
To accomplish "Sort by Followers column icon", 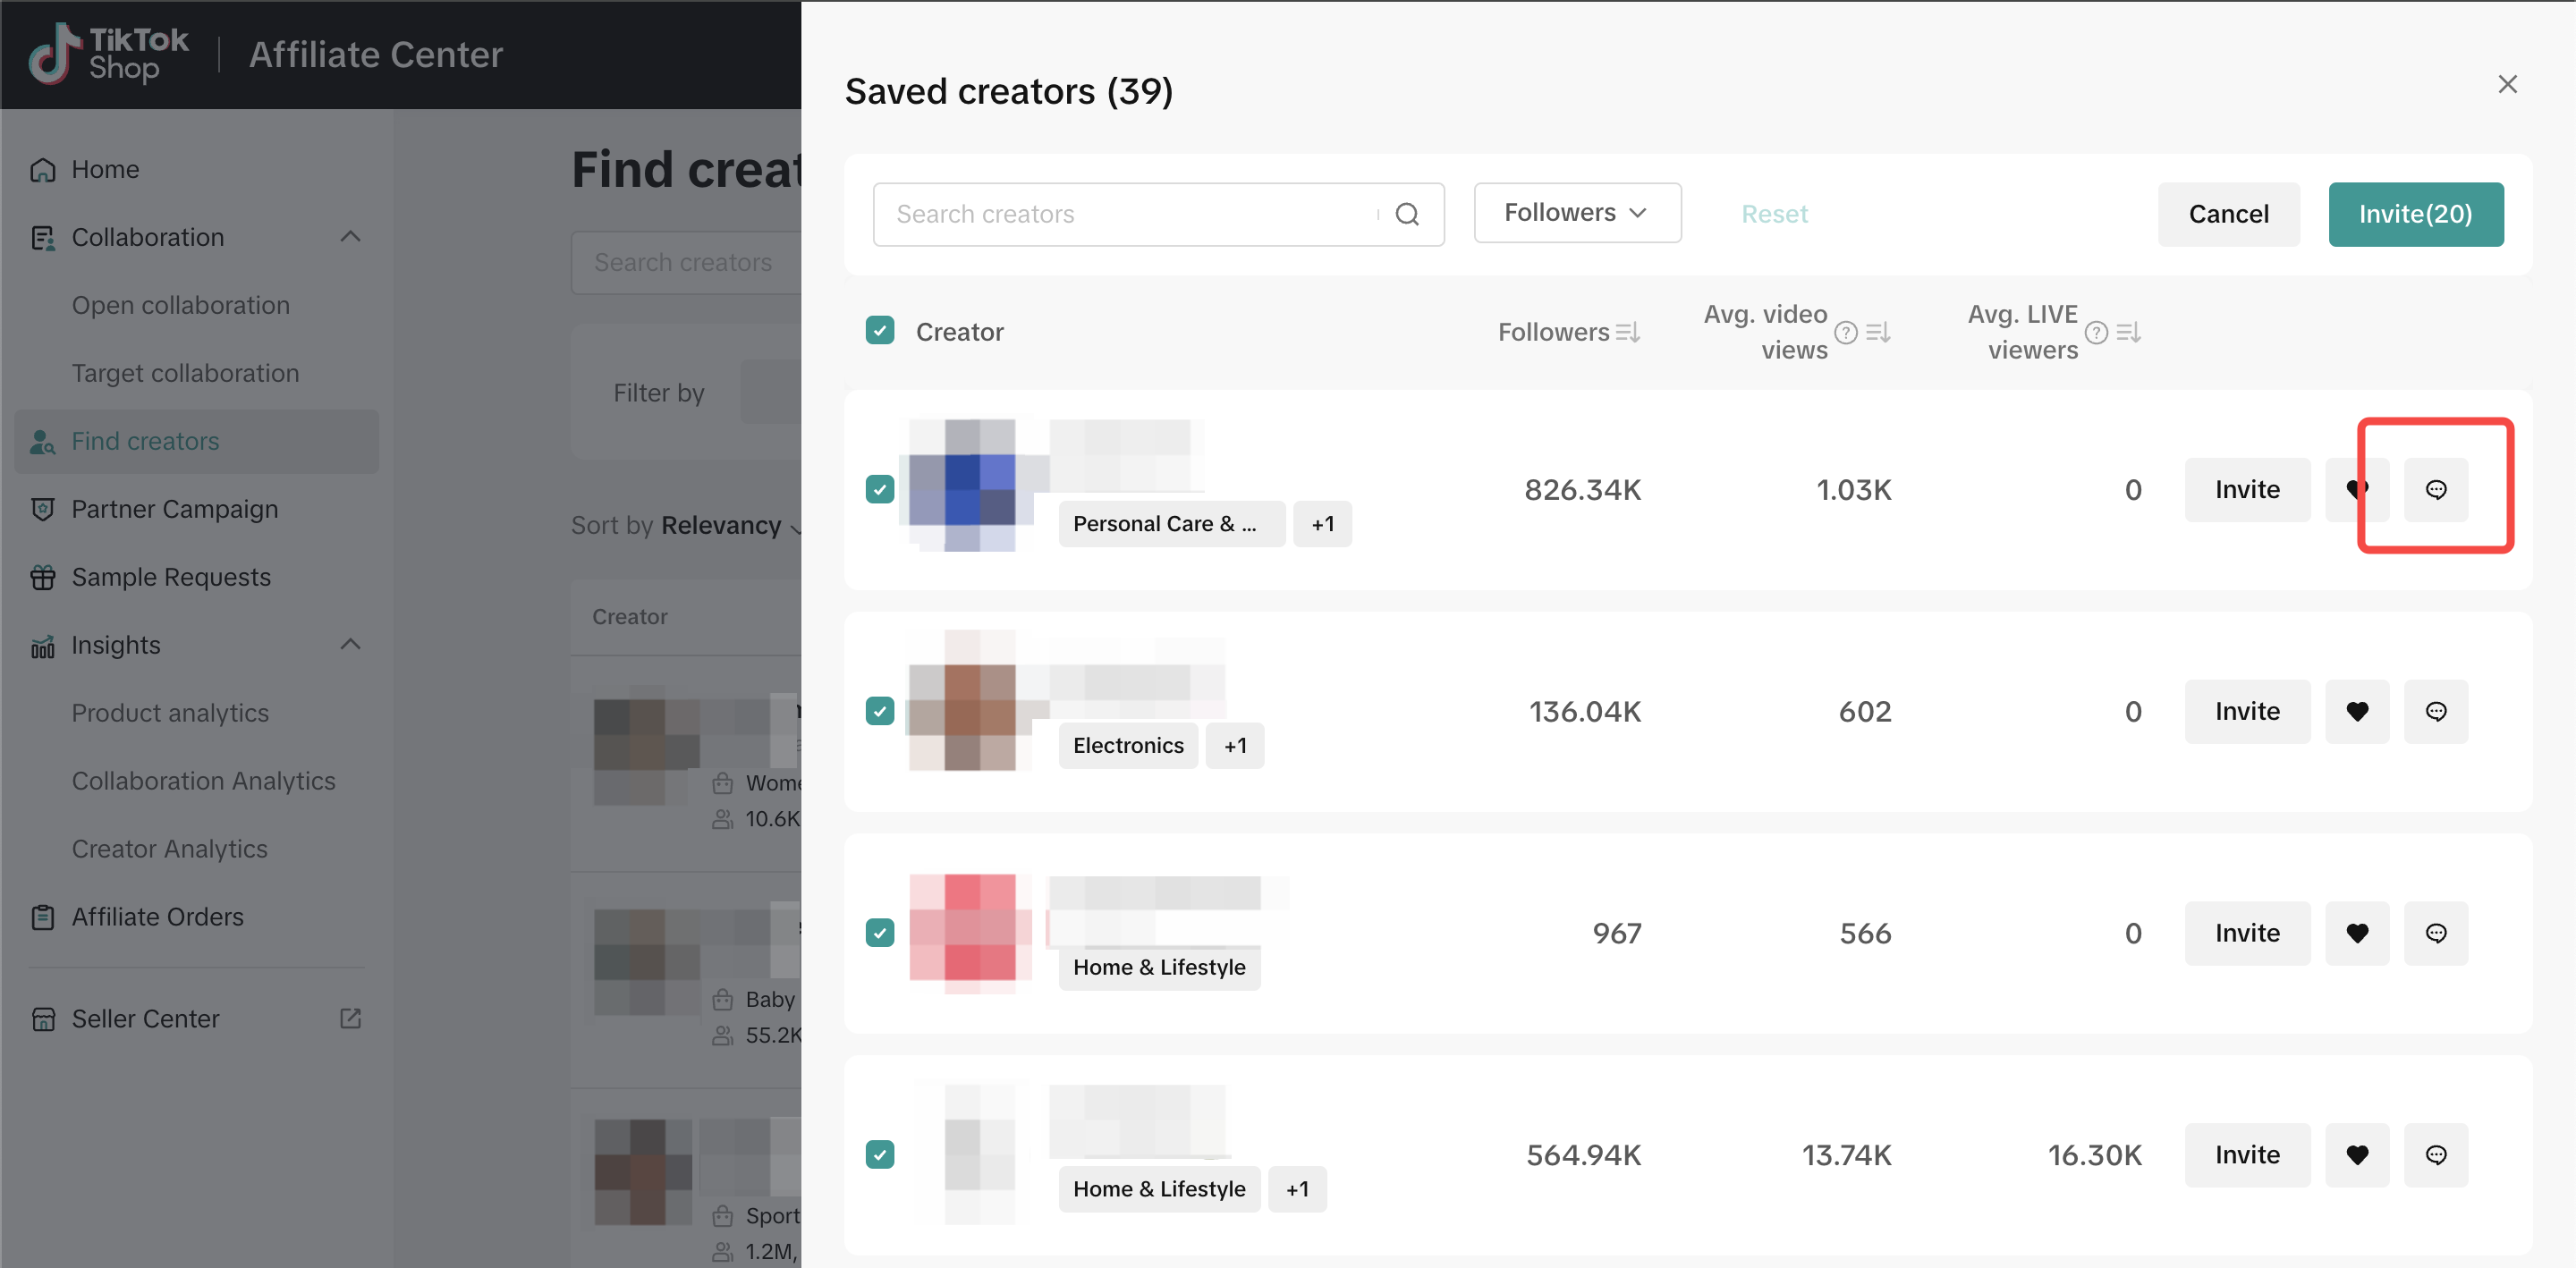I will click(1627, 332).
